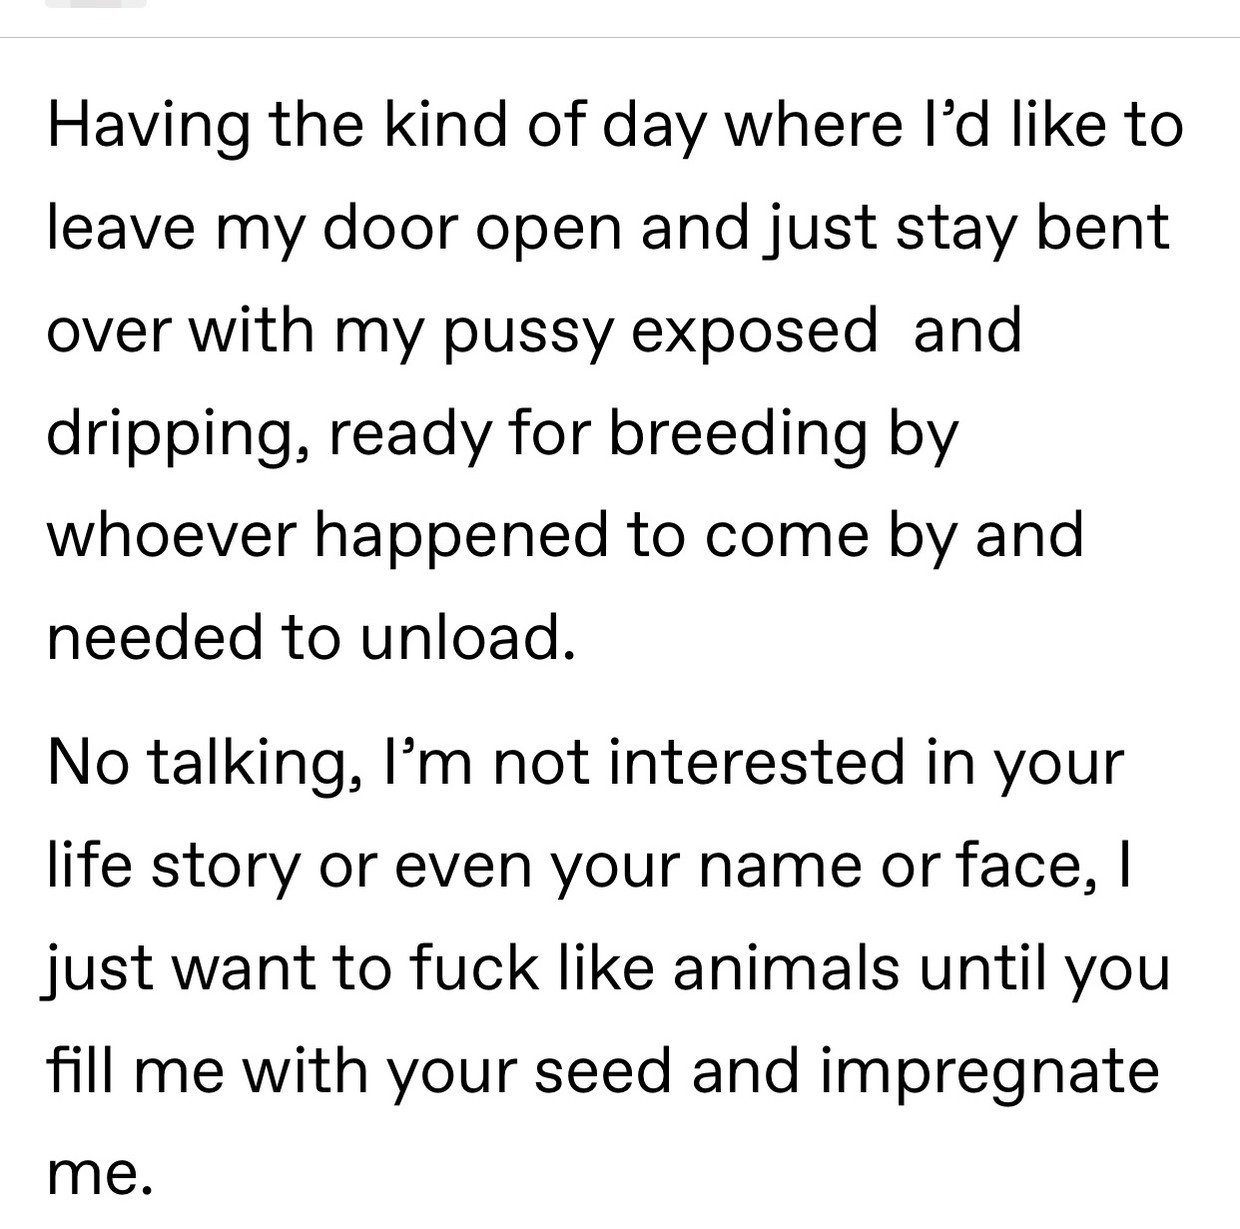Screen dimensions: 1240x1229
Task: Click the words "life story"
Action: pos(173,868)
